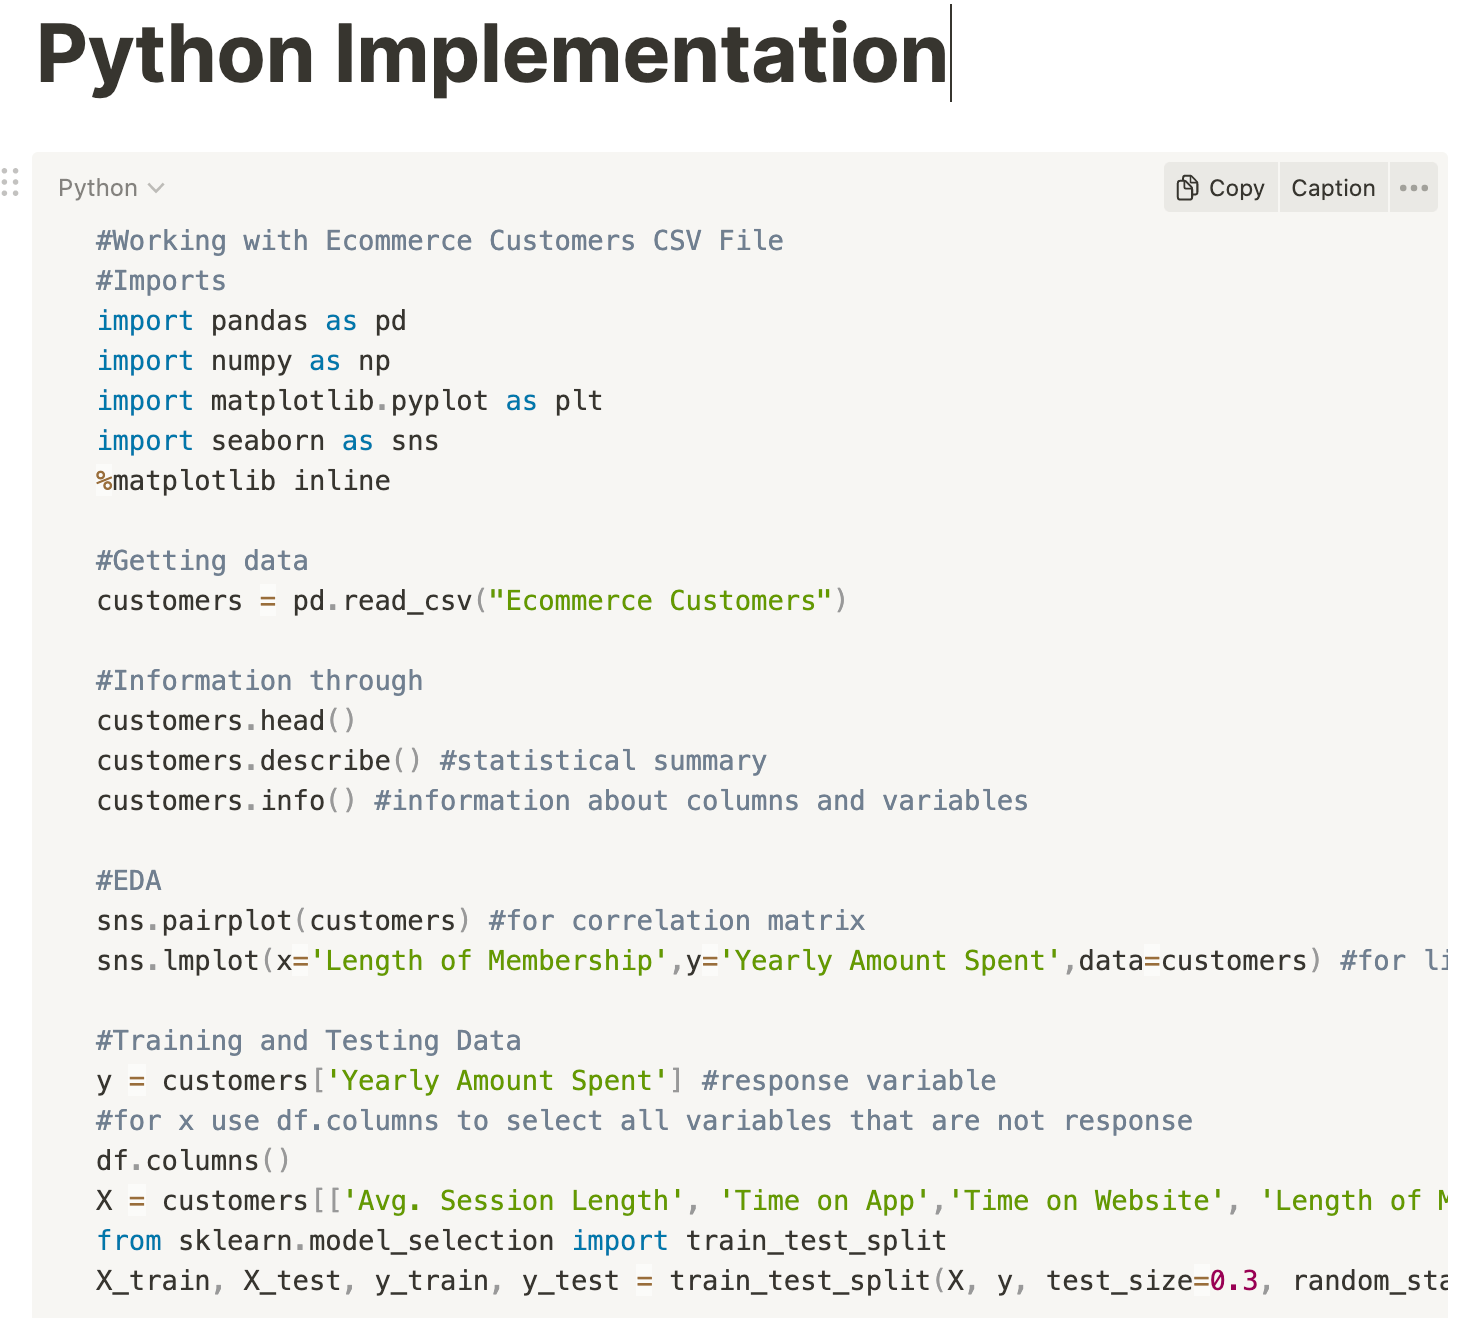This screenshot has width=1474, height=1318.
Task: Click the test_size value 0.3
Action: click(1234, 1281)
